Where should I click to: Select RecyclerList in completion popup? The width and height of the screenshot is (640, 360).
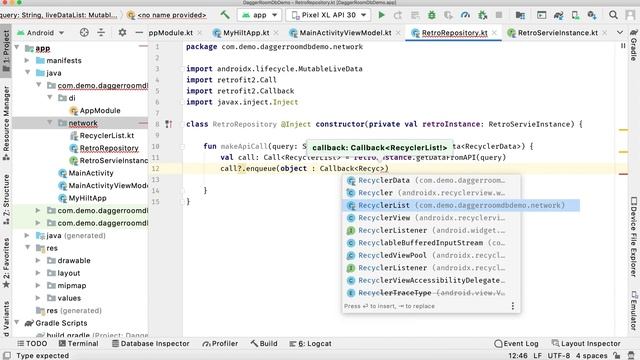coord(461,205)
